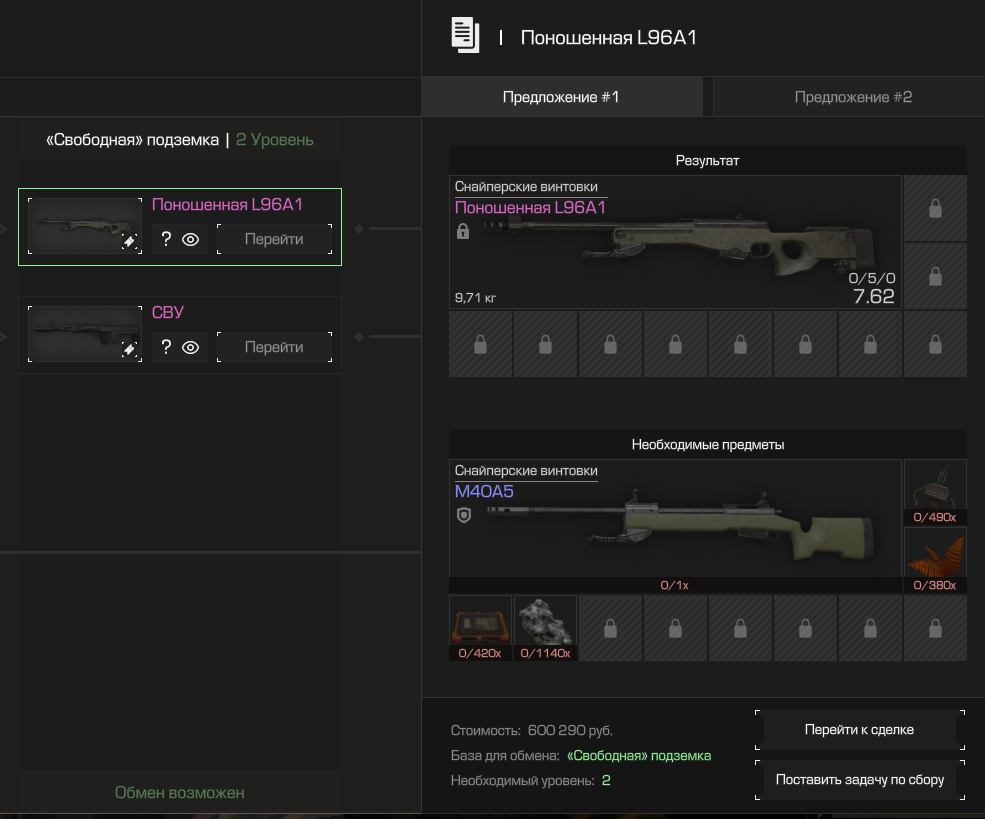Image resolution: width=985 pixels, height=819 pixels.
Task: Click the lock icon under the Поношенная L96A1 result name
Action: point(463,231)
